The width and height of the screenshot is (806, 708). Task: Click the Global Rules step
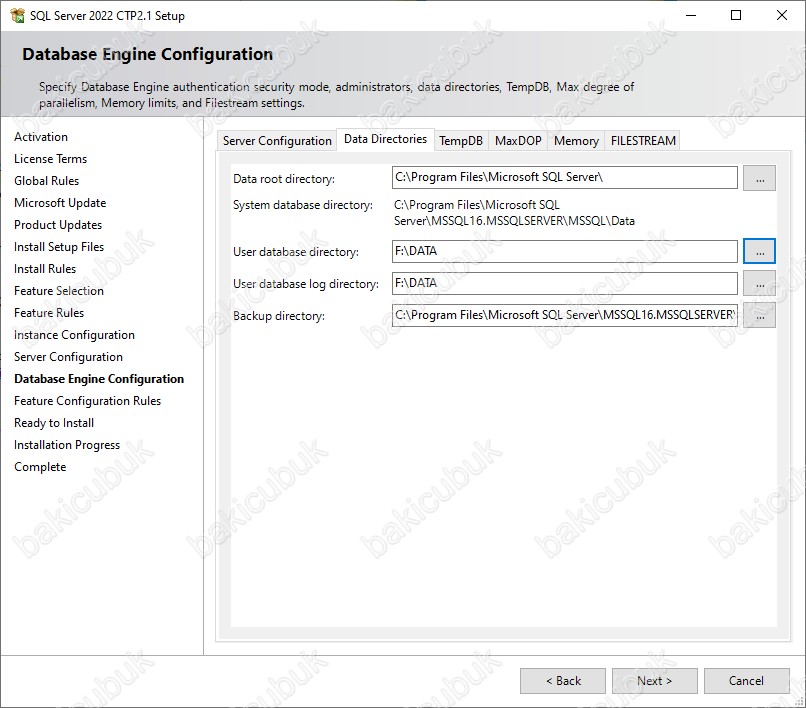pyautogui.click(x=47, y=181)
